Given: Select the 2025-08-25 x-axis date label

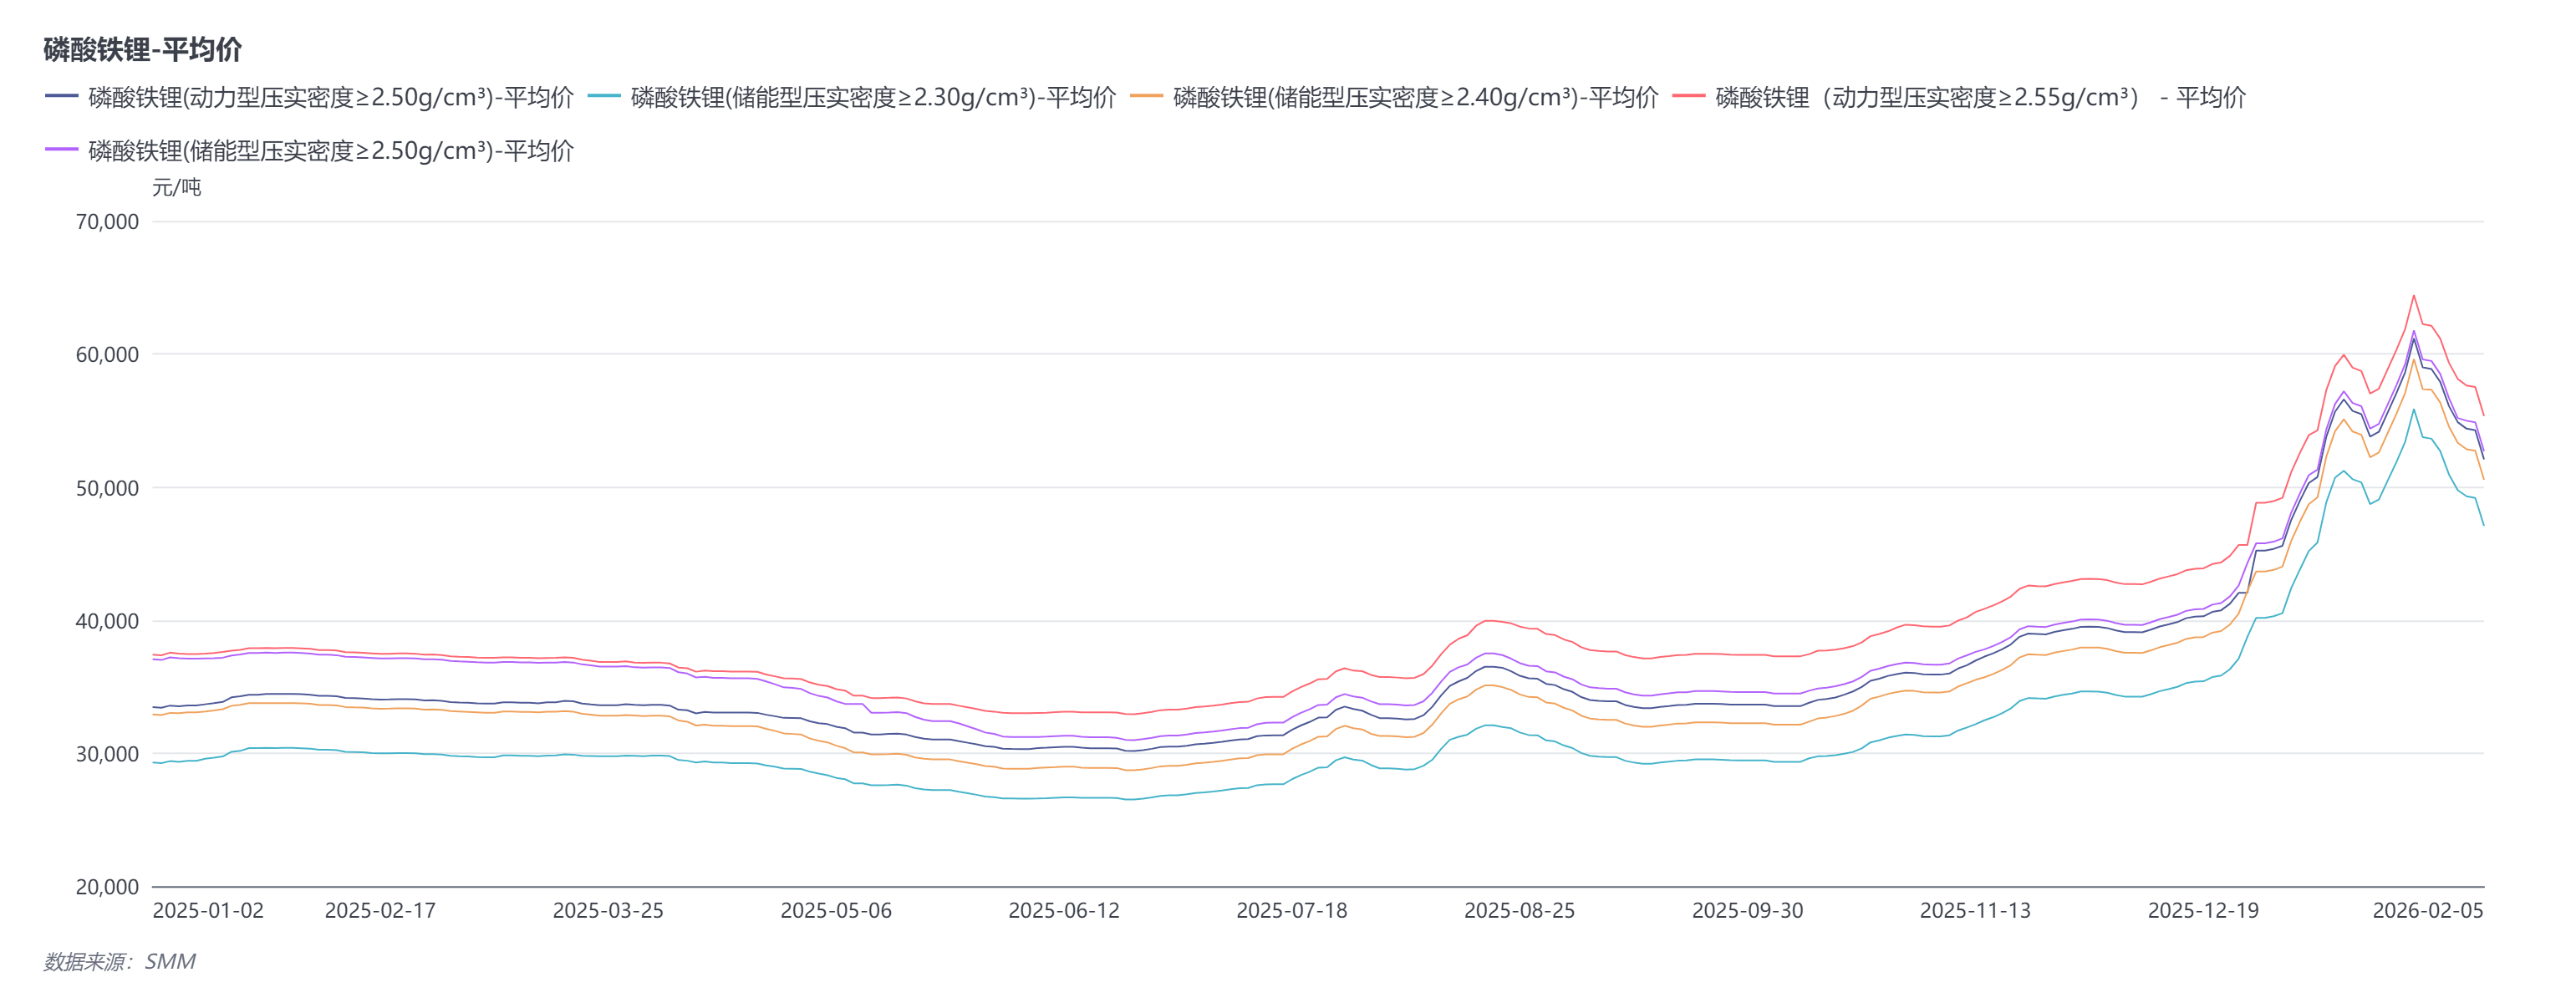Looking at the screenshot, I should (1519, 910).
